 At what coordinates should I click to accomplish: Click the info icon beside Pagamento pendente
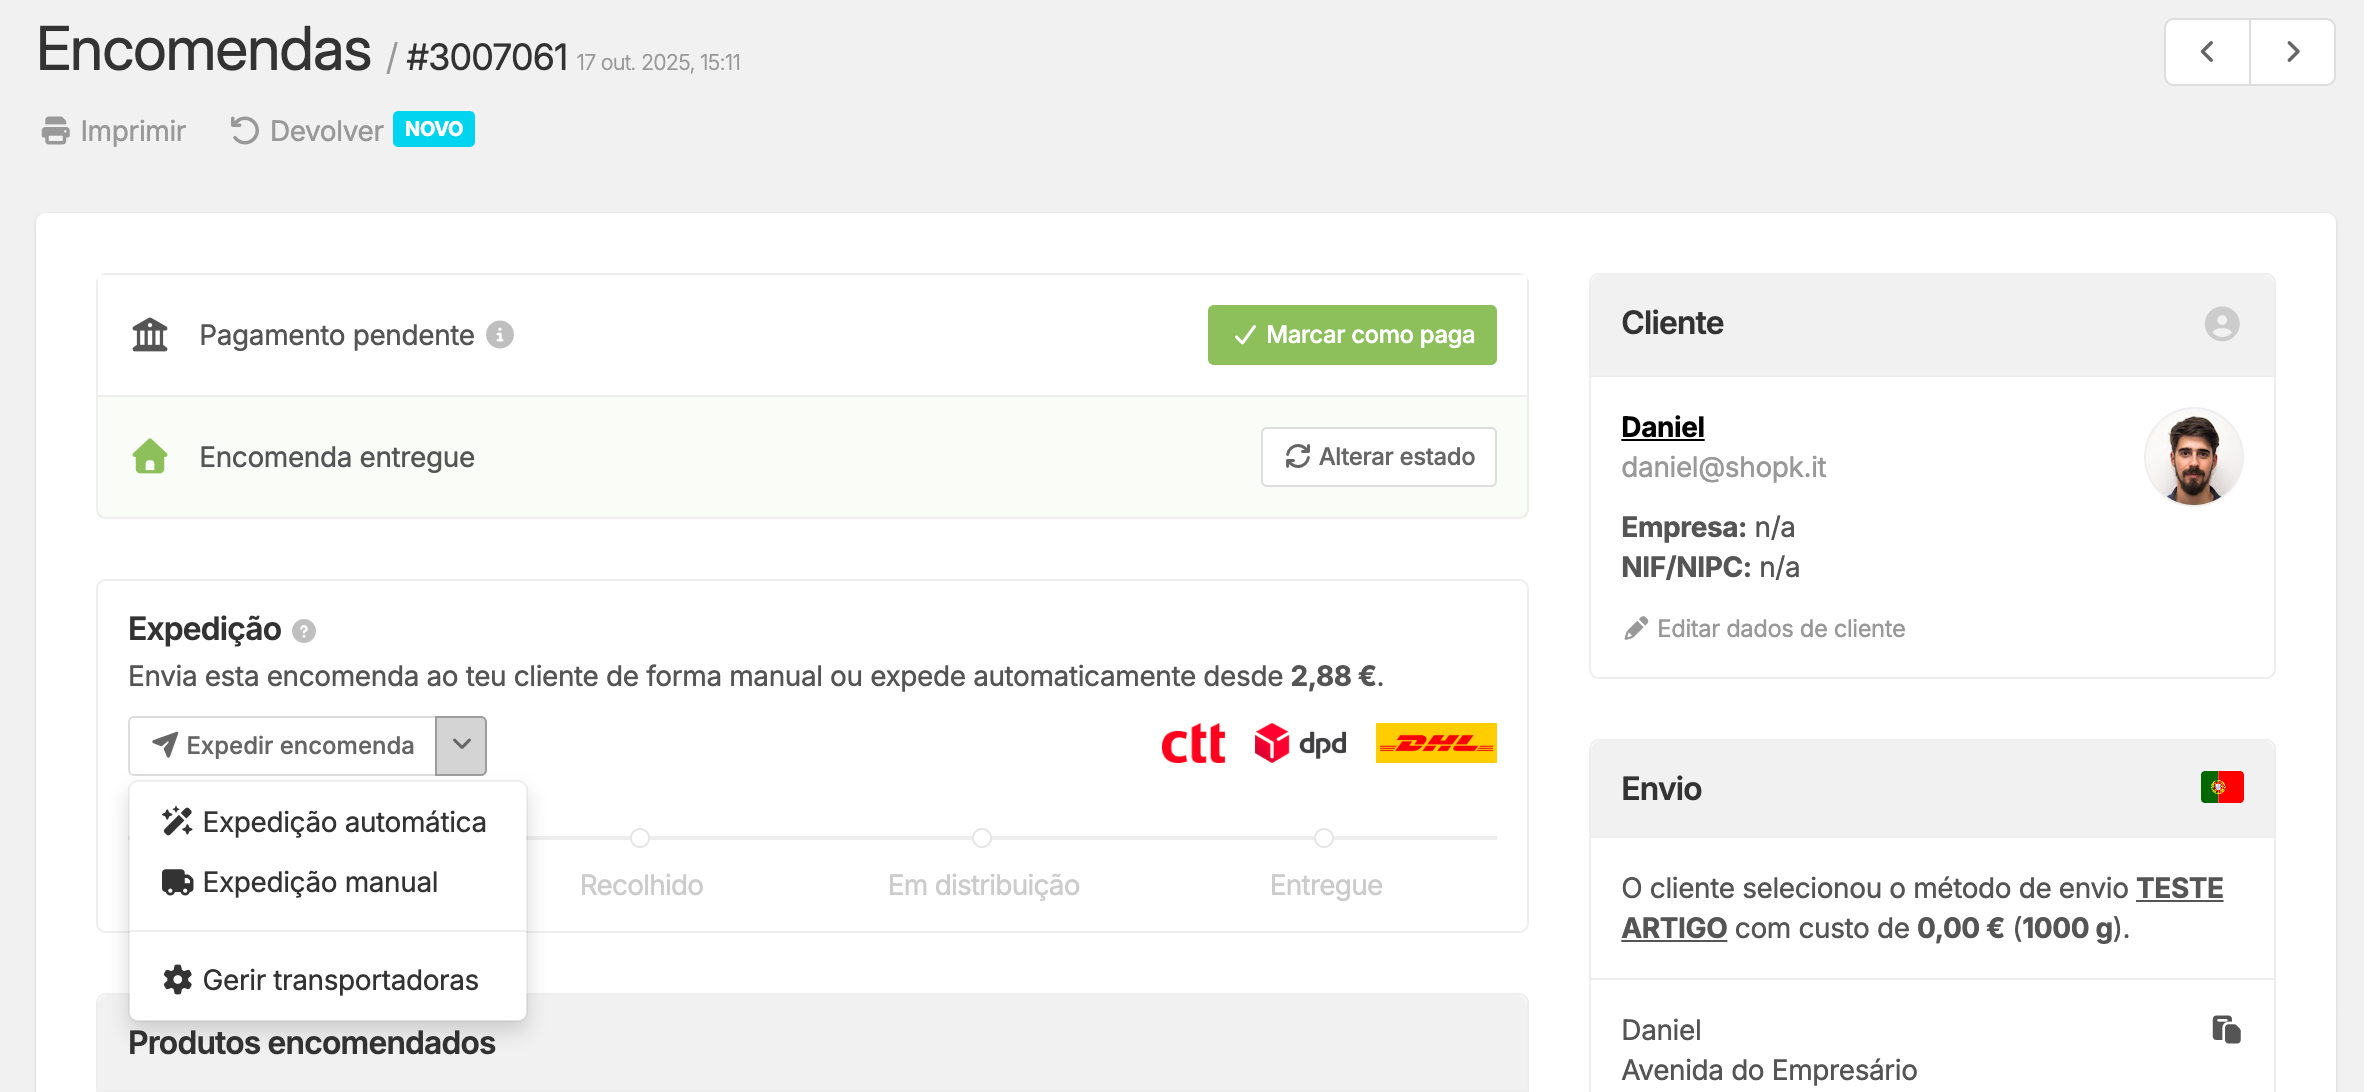500,335
